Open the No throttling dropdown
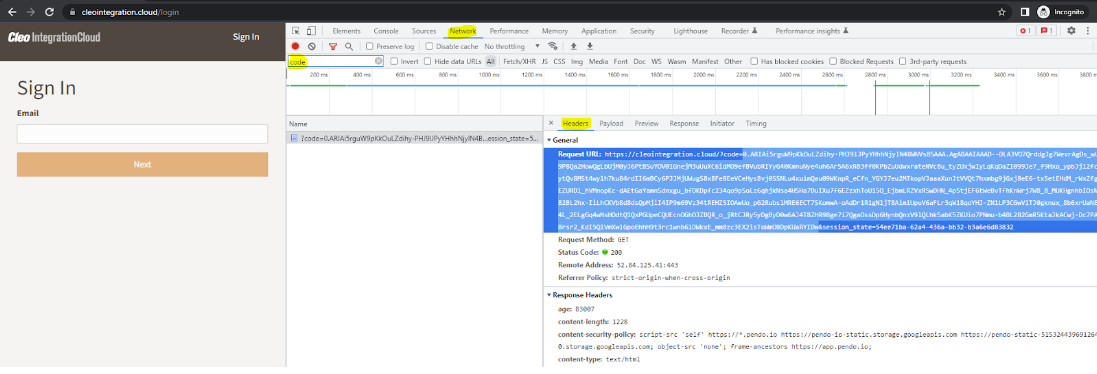The height and width of the screenshot is (374, 1097). pyautogui.click(x=512, y=46)
